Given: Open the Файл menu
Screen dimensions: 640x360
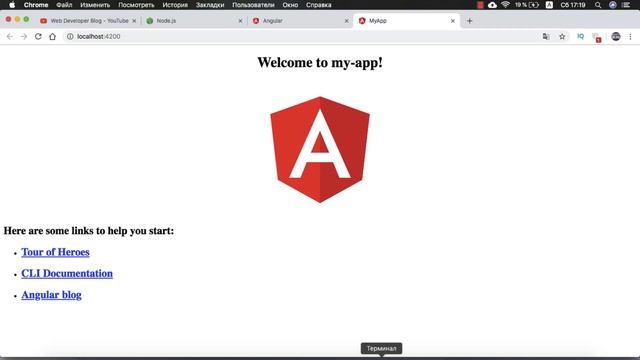Looking at the screenshot, I should [64, 5].
